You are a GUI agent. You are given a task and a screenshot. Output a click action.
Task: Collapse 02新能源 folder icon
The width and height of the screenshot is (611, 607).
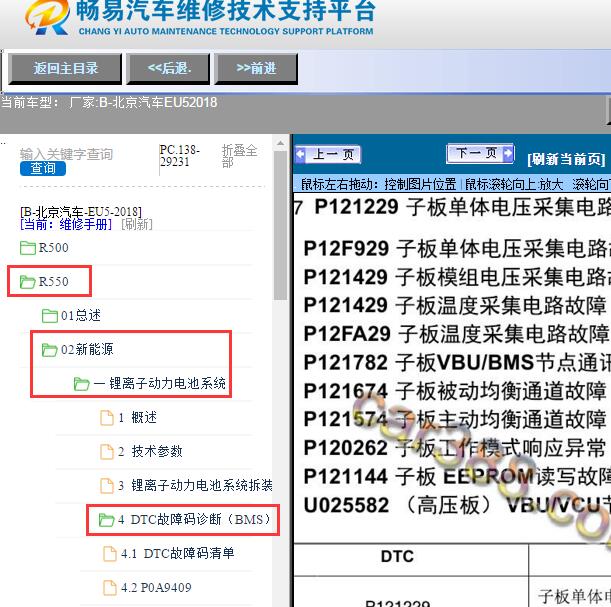tap(49, 349)
